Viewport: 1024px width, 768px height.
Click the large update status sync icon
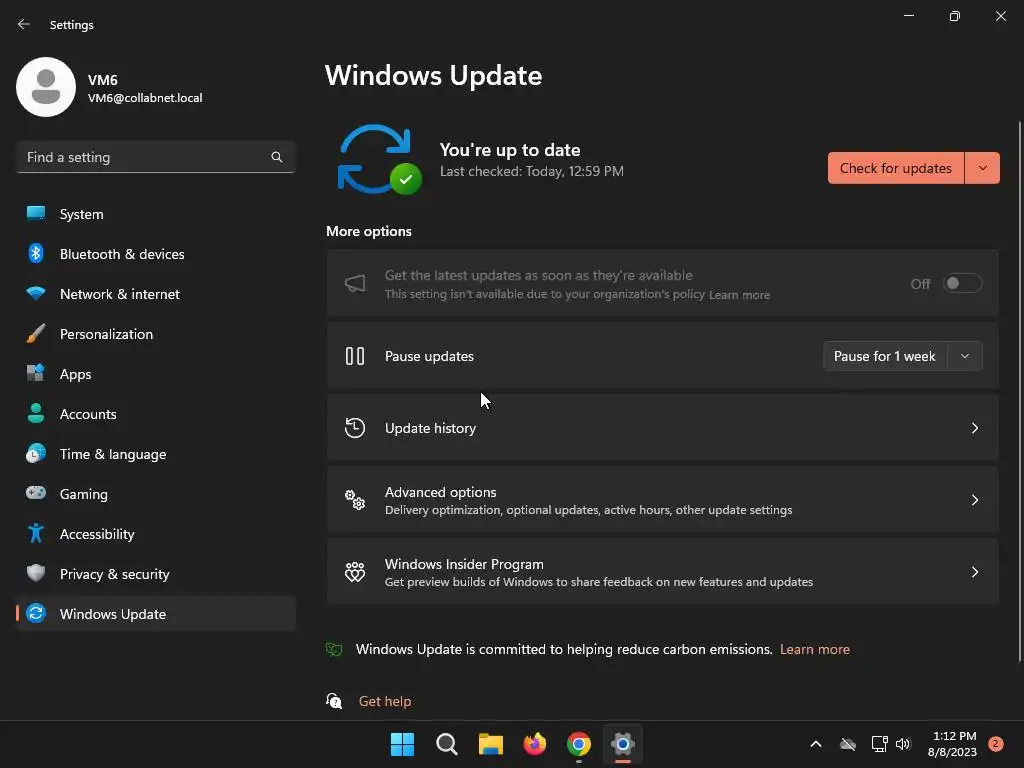pos(379,159)
